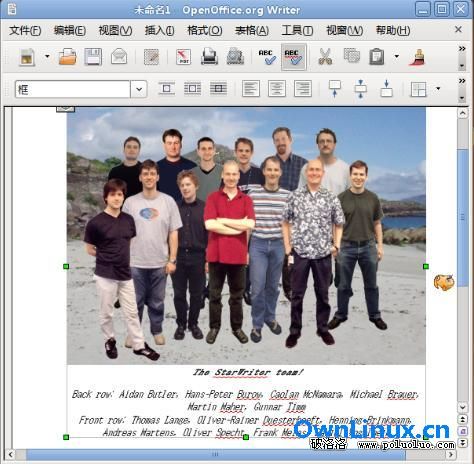Align frame vertical center icon

pos(361,89)
